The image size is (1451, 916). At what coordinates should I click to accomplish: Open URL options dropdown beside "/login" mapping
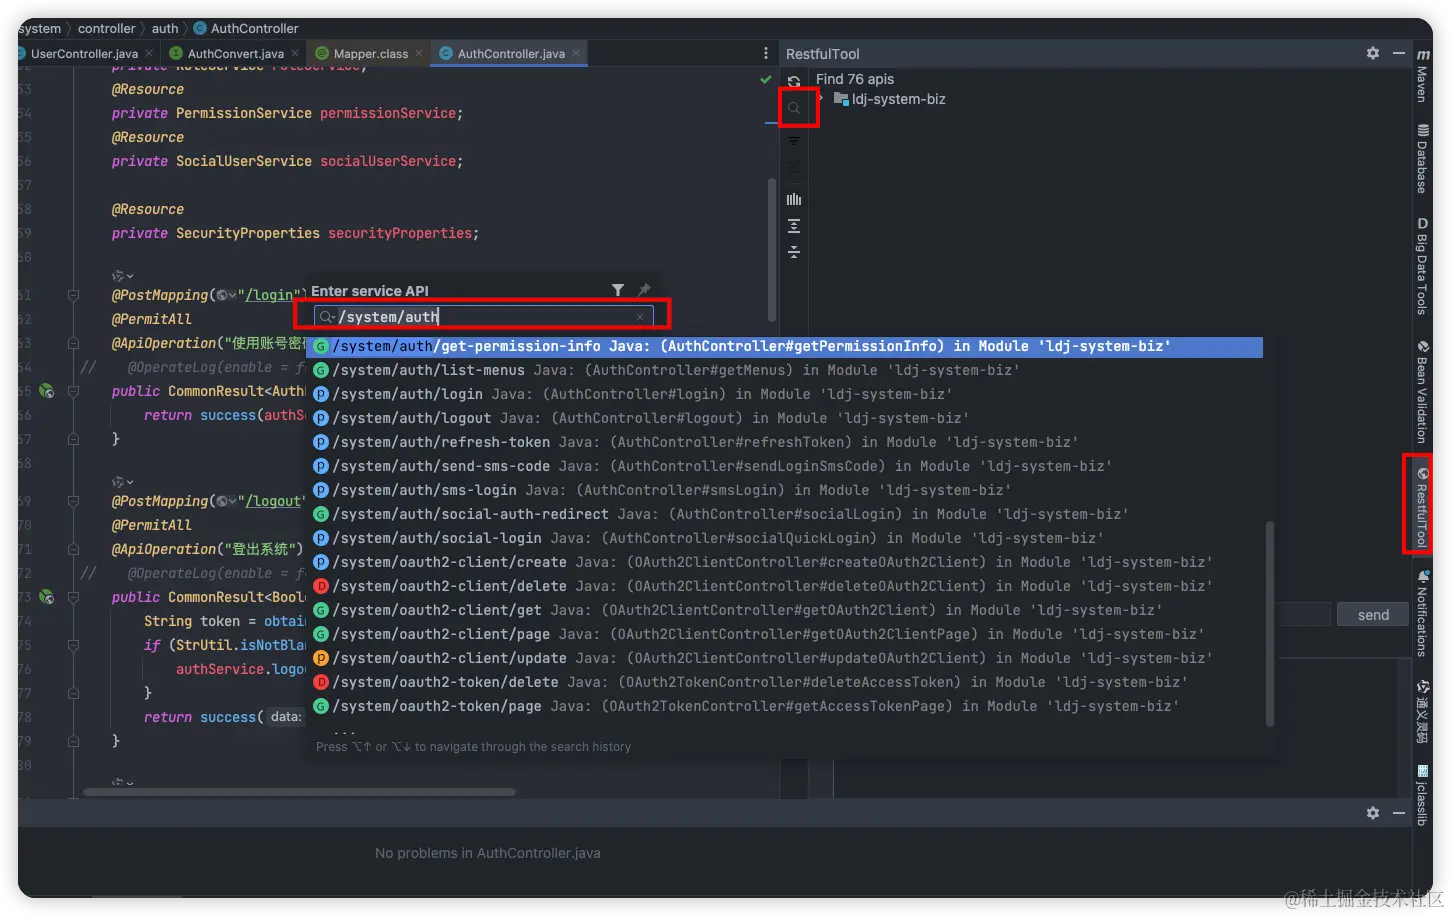[226, 295]
